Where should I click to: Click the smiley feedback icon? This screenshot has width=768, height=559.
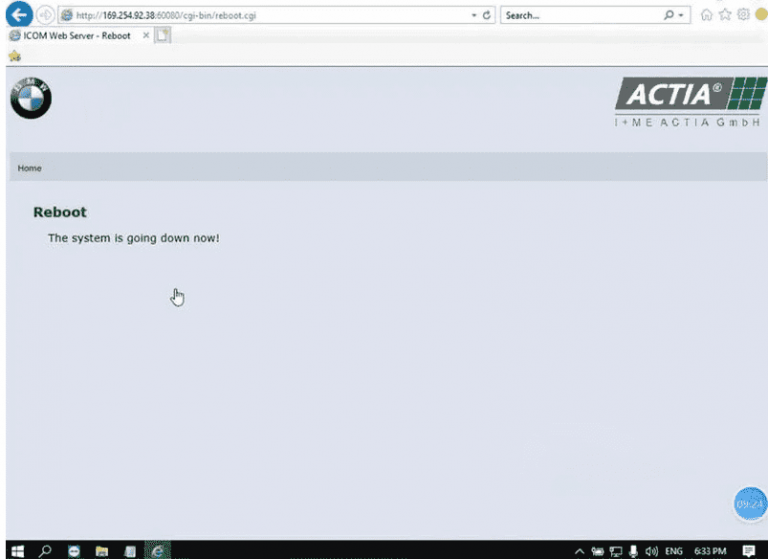pos(761,15)
